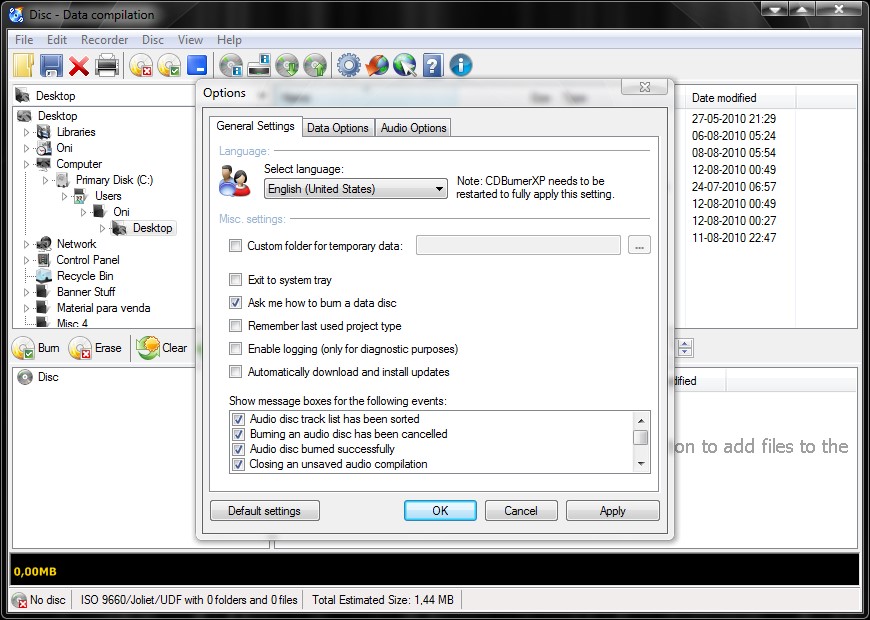Image resolution: width=870 pixels, height=620 pixels.
Task: Expand the Libraries tree node
Action: (28, 132)
